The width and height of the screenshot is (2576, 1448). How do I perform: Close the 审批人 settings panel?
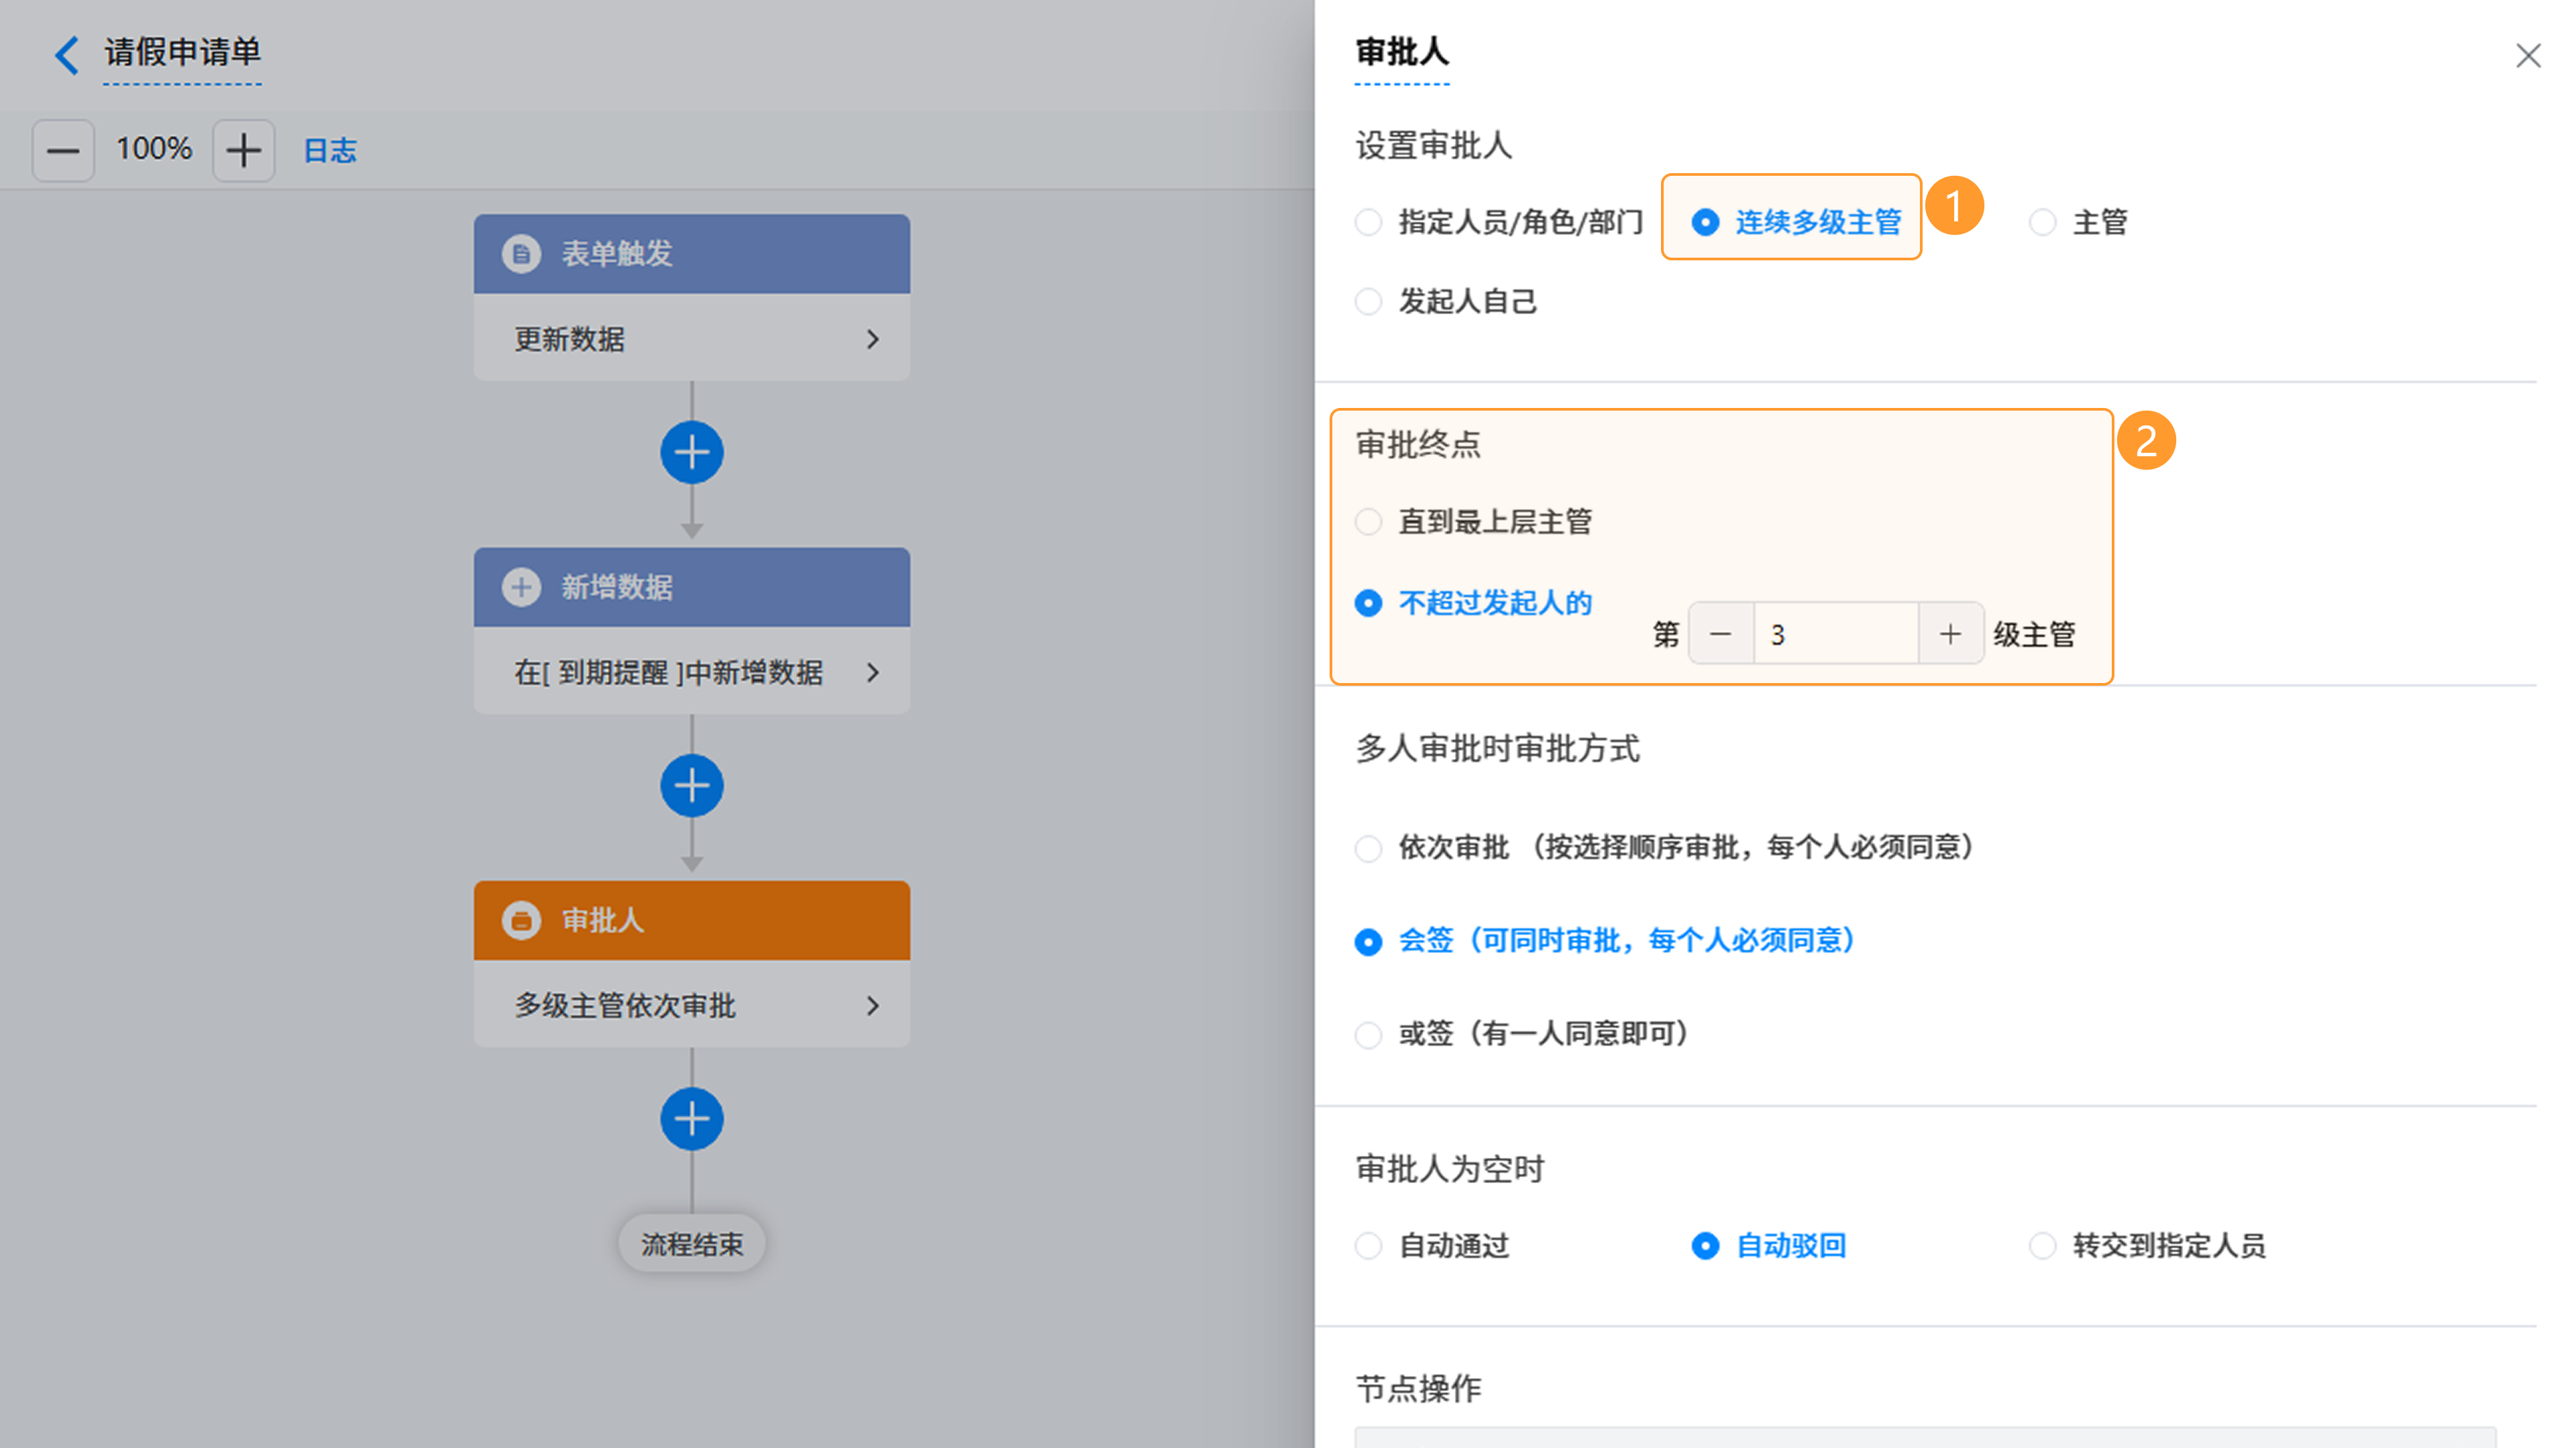pos(2529,56)
